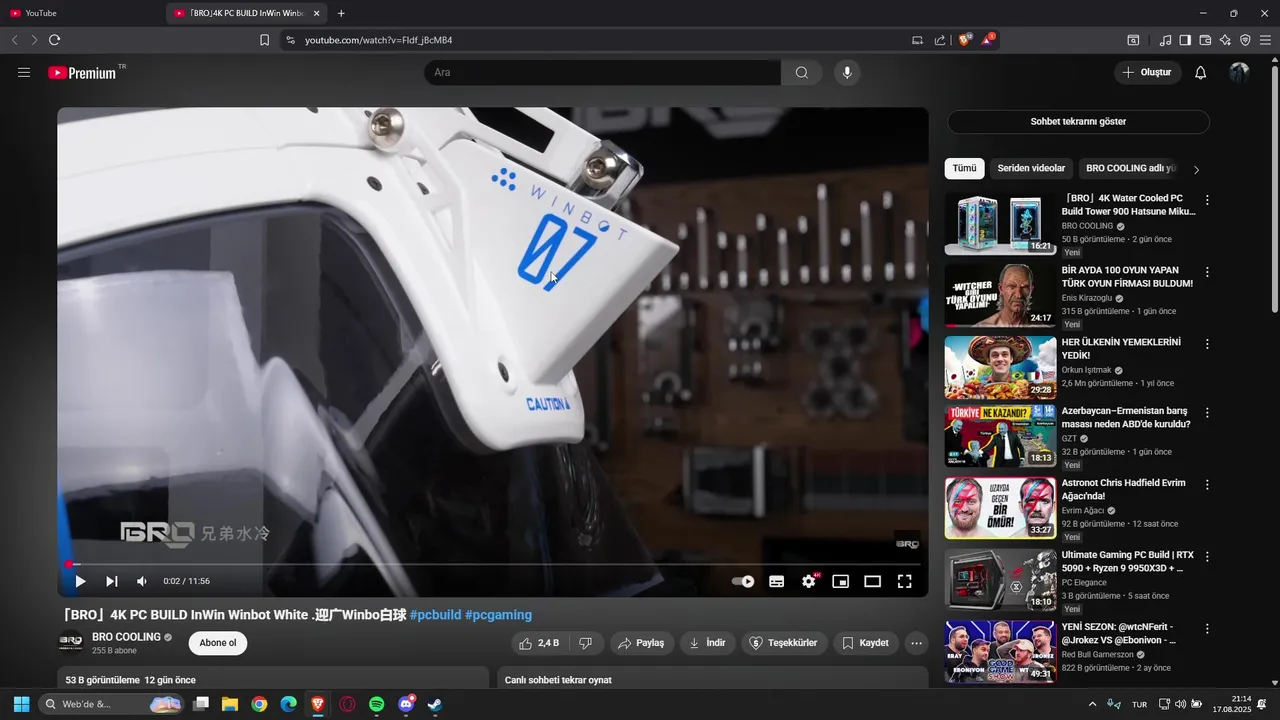Open options for Azerbaycan–Ermenistan video
1280x720 pixels.
(1207, 413)
